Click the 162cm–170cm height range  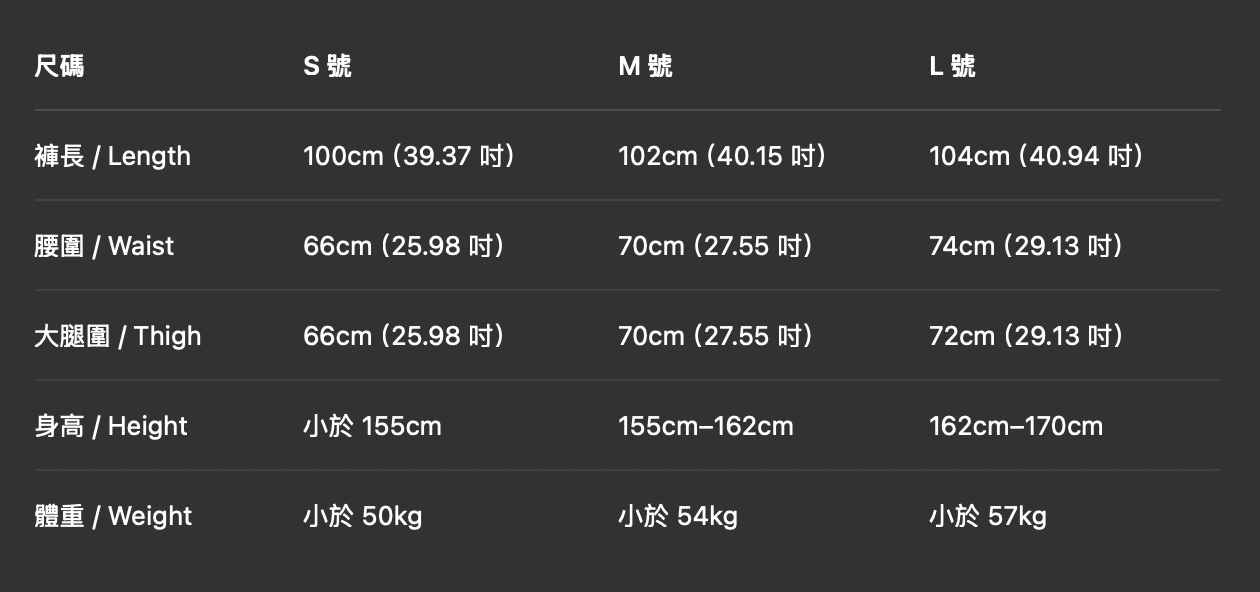(1016, 426)
